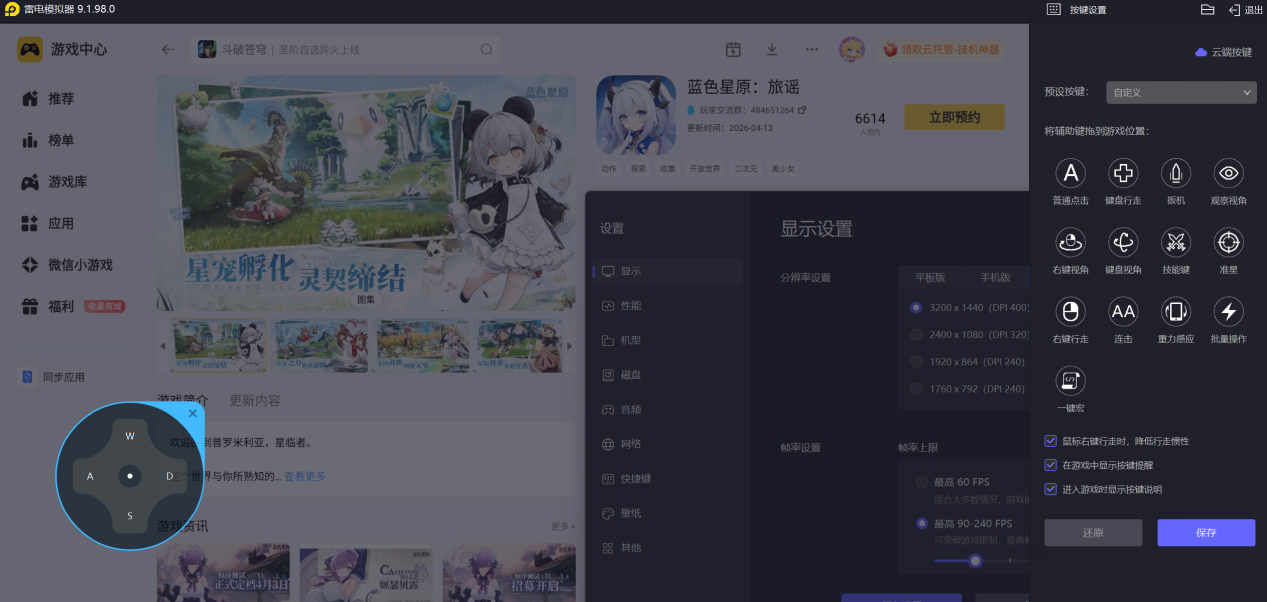Open 福利 in the sidebar
Image resolution: width=1267 pixels, height=602 pixels.
[x=61, y=306]
